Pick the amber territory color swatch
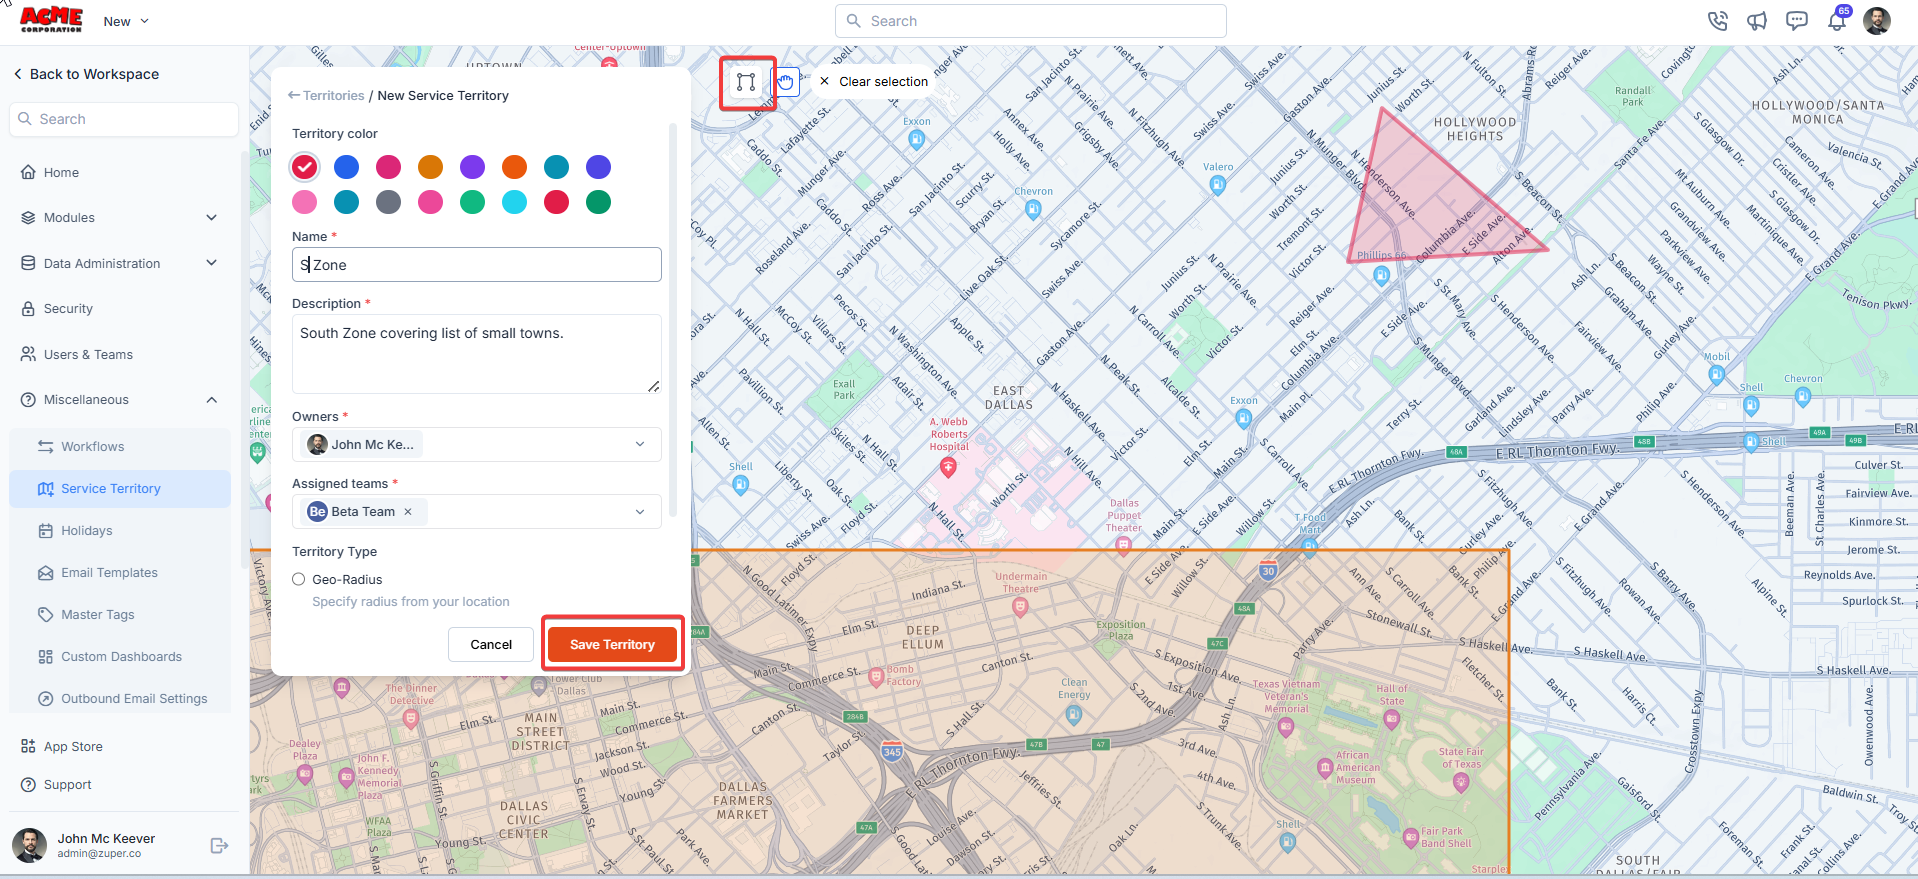This screenshot has width=1918, height=879. (431, 167)
